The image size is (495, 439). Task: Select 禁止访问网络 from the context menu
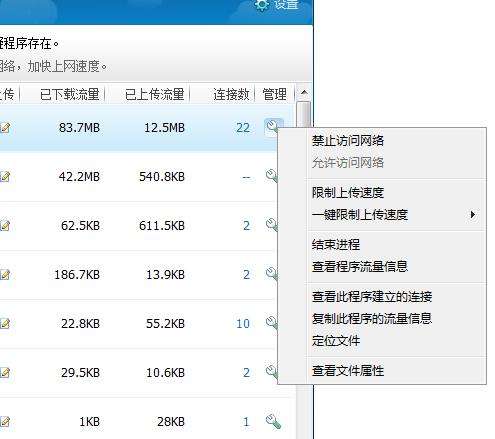(348, 140)
